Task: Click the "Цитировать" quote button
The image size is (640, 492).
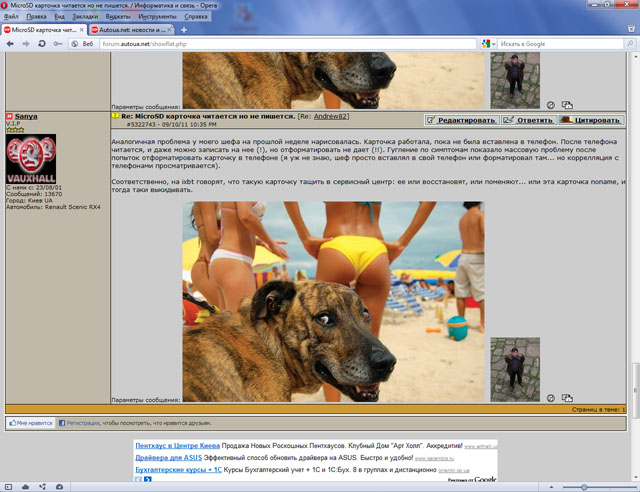Action: [590, 120]
